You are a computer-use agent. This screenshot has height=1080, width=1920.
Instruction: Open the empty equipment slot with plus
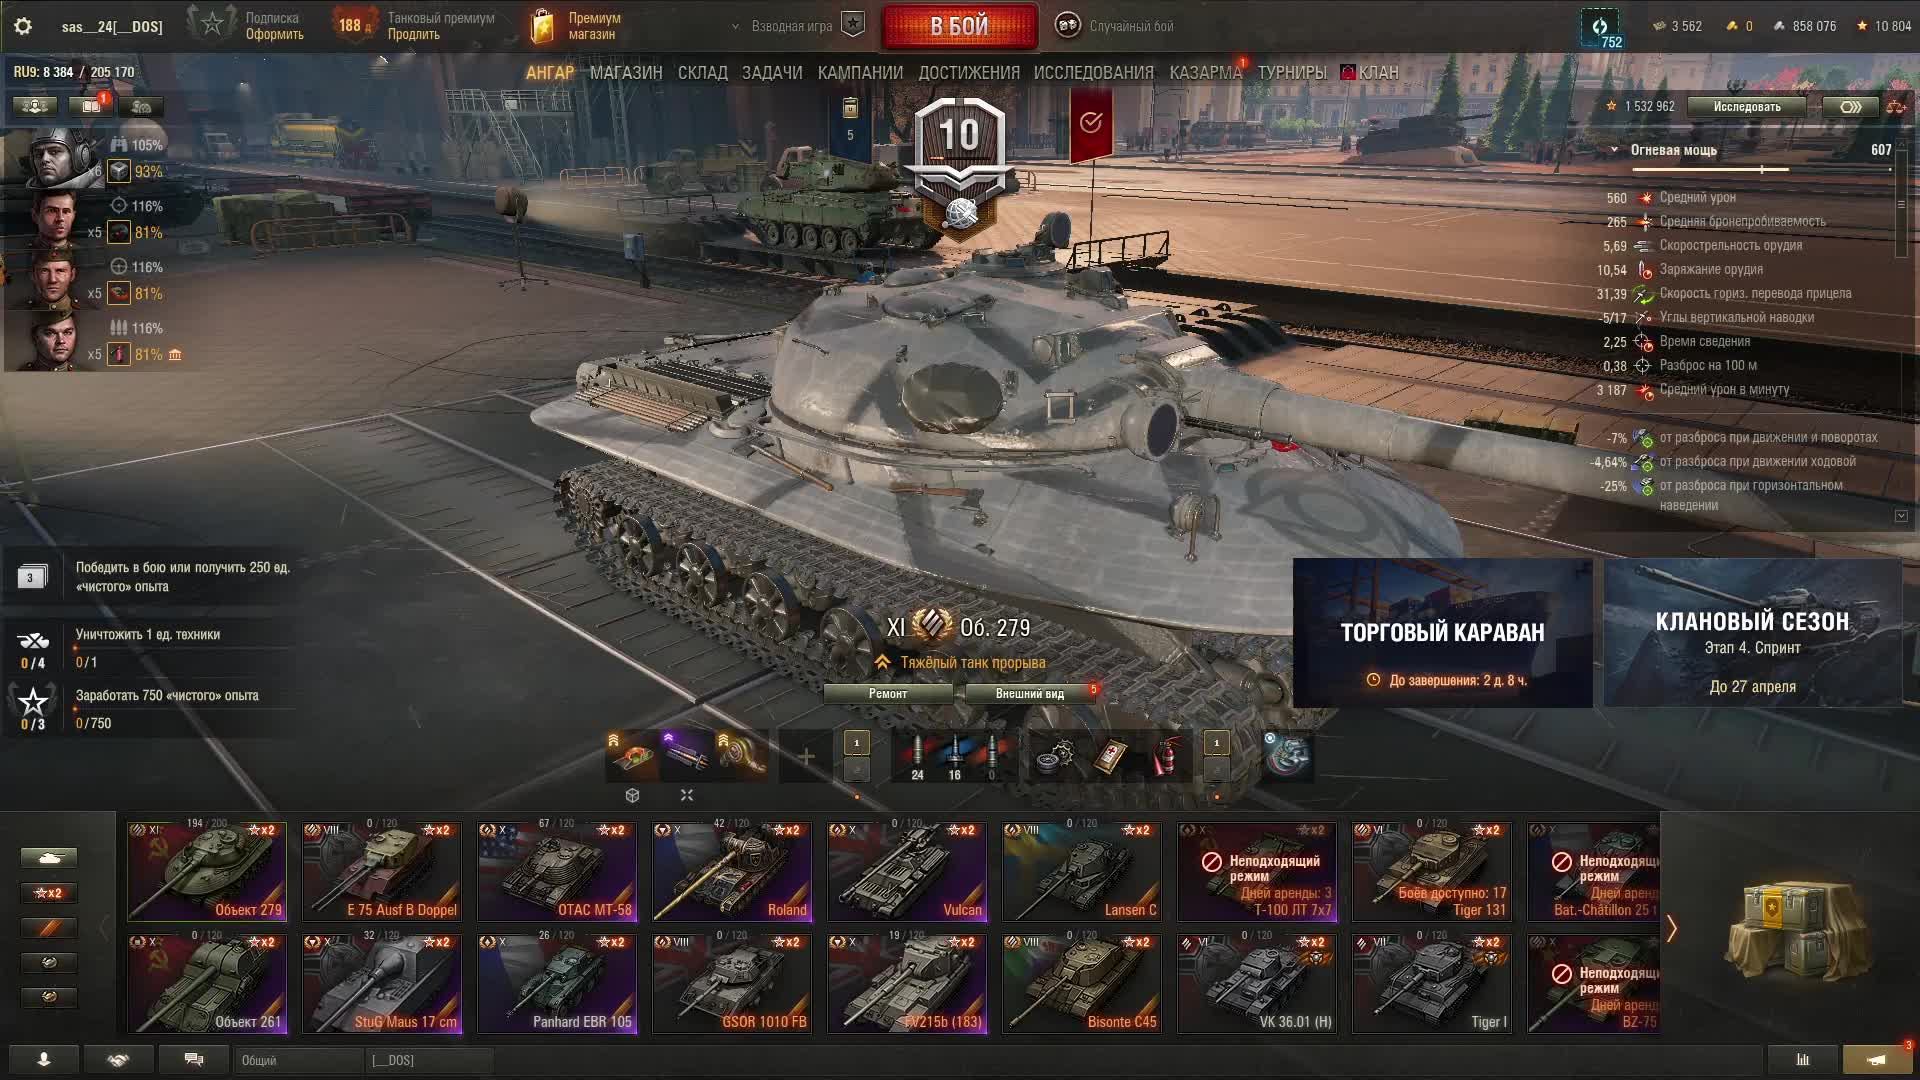pyautogui.click(x=806, y=757)
